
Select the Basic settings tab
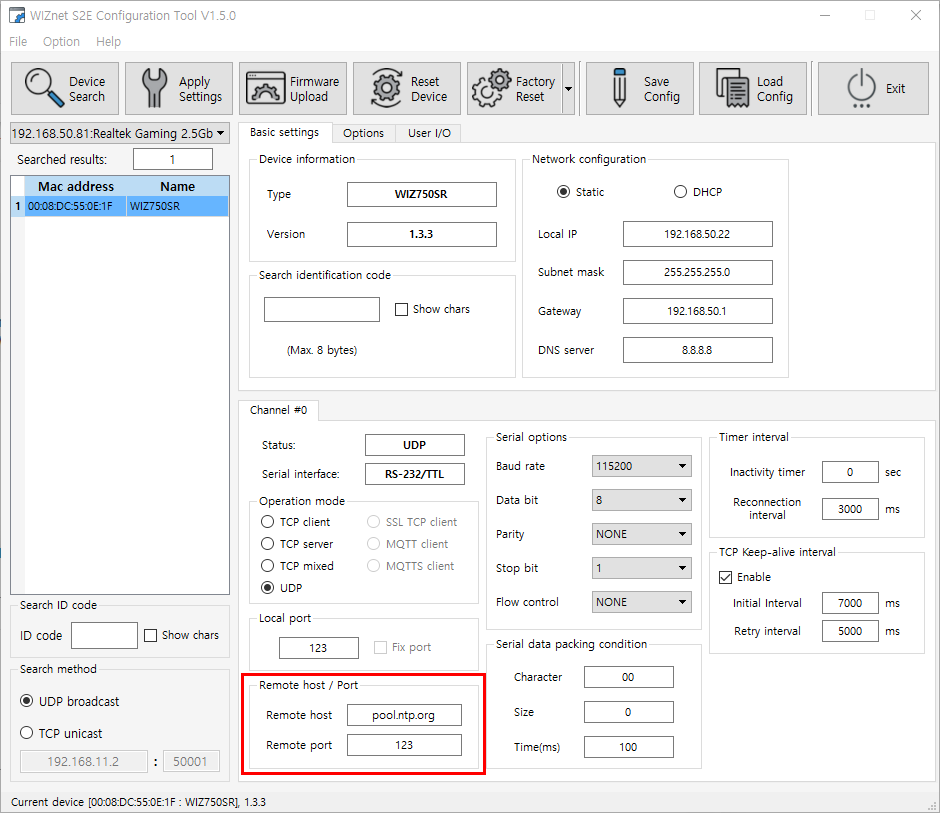285,132
